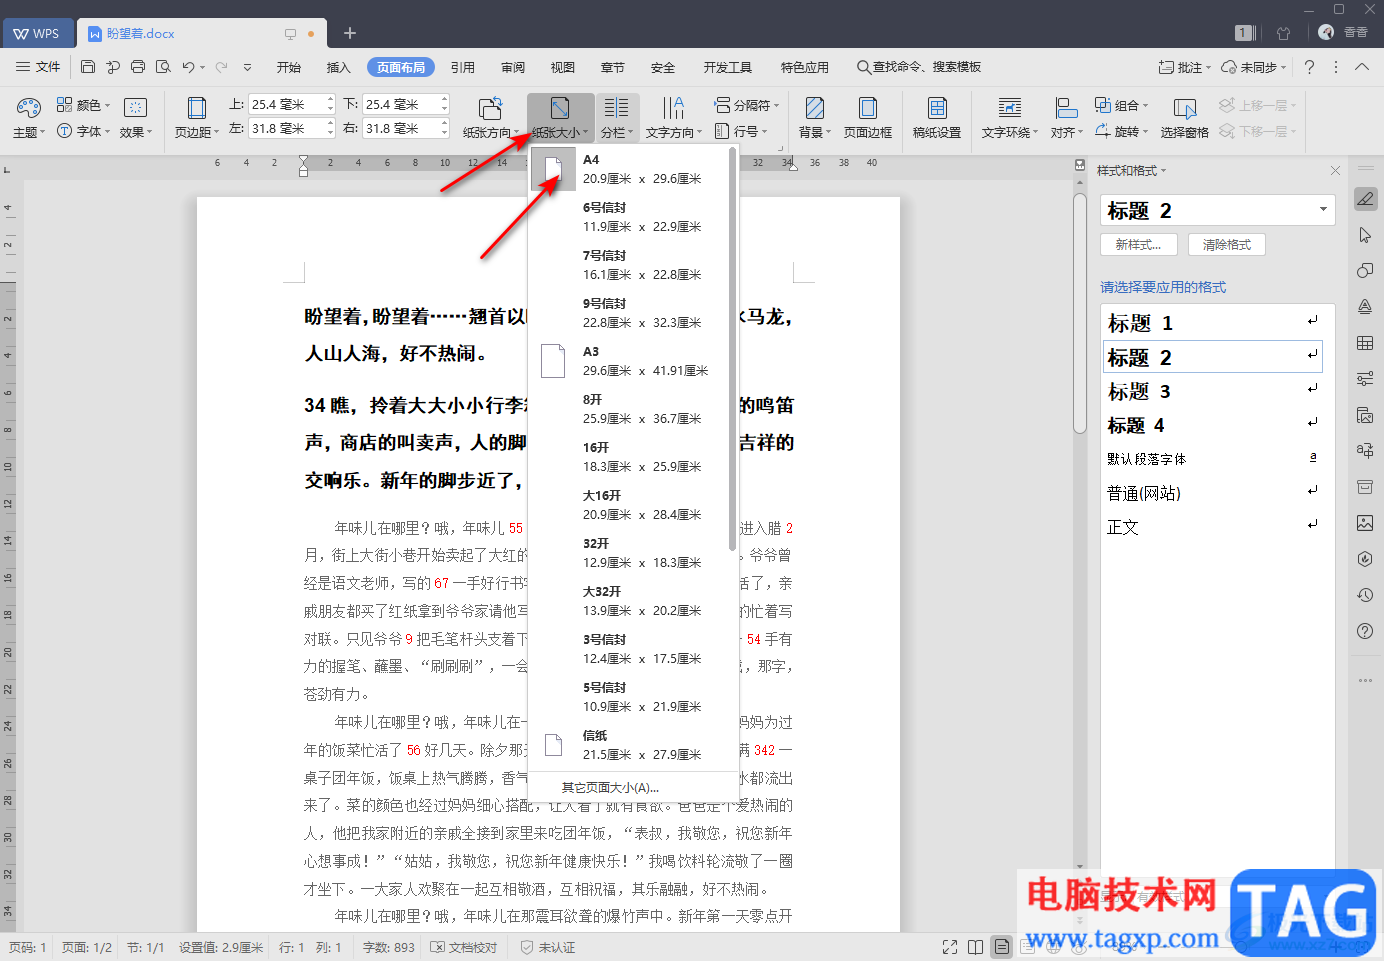Open text wrapping (文字环绕) options
This screenshot has width=1384, height=961.
1010,117
